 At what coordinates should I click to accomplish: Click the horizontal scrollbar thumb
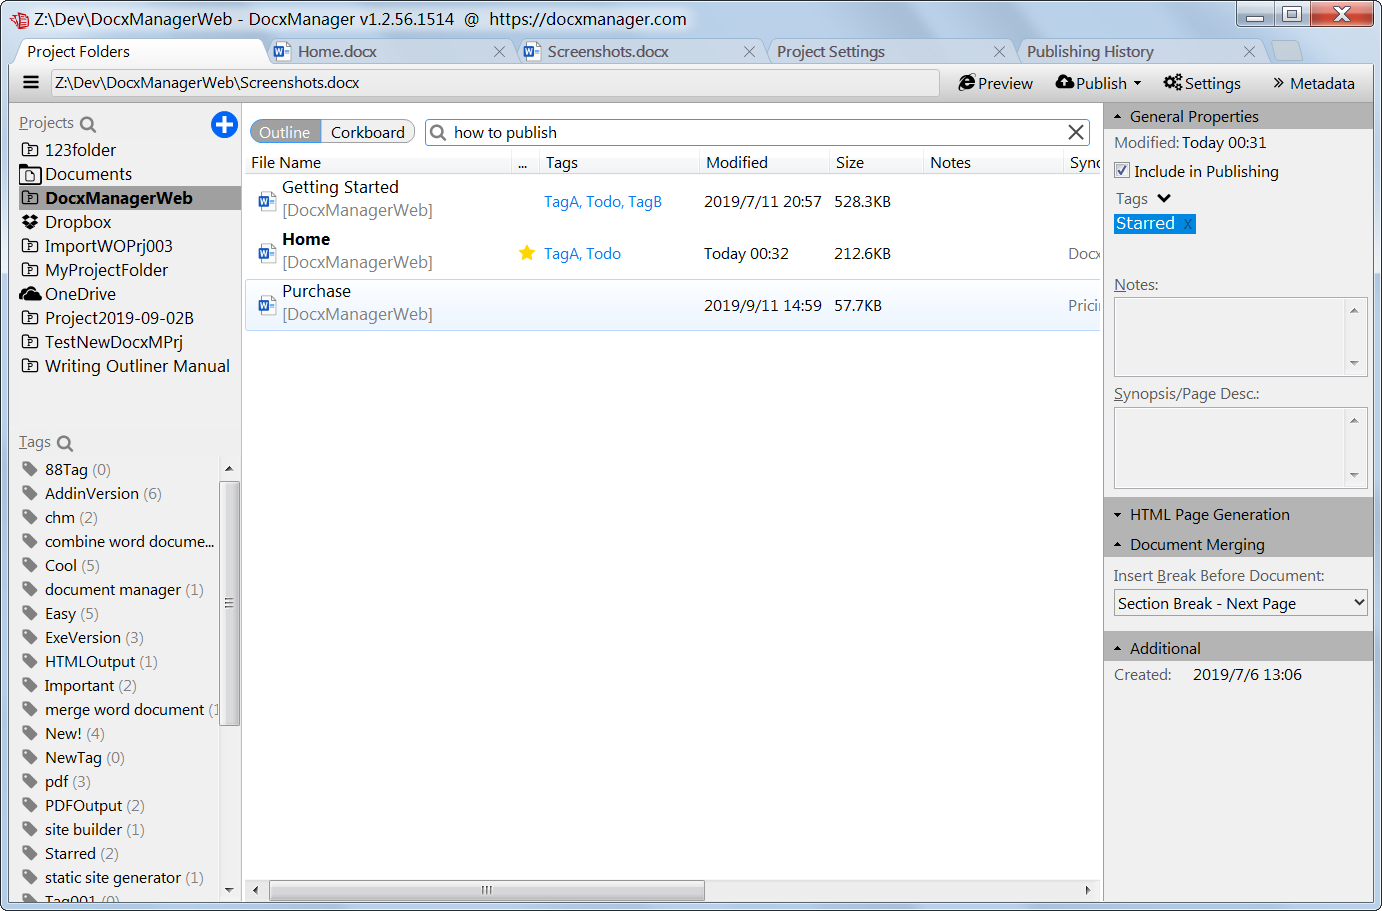tap(487, 890)
